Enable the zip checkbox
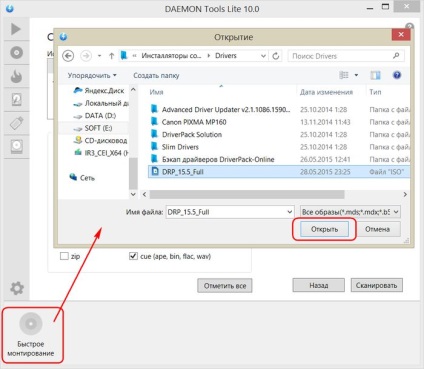 click(64, 256)
